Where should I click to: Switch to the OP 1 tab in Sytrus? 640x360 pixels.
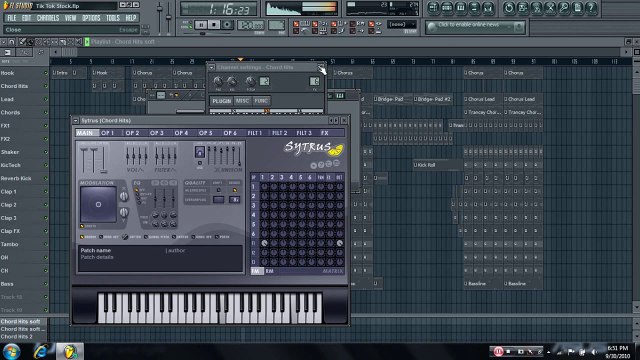107,133
